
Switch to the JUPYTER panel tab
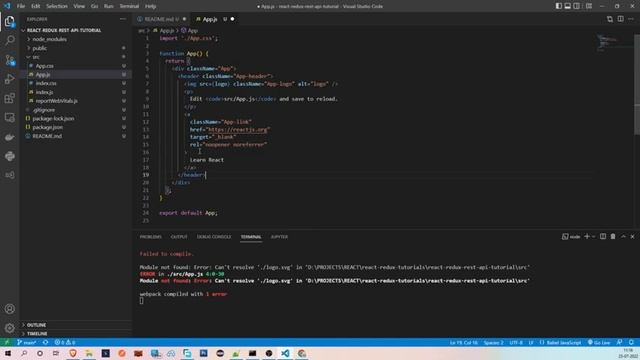[x=279, y=237]
